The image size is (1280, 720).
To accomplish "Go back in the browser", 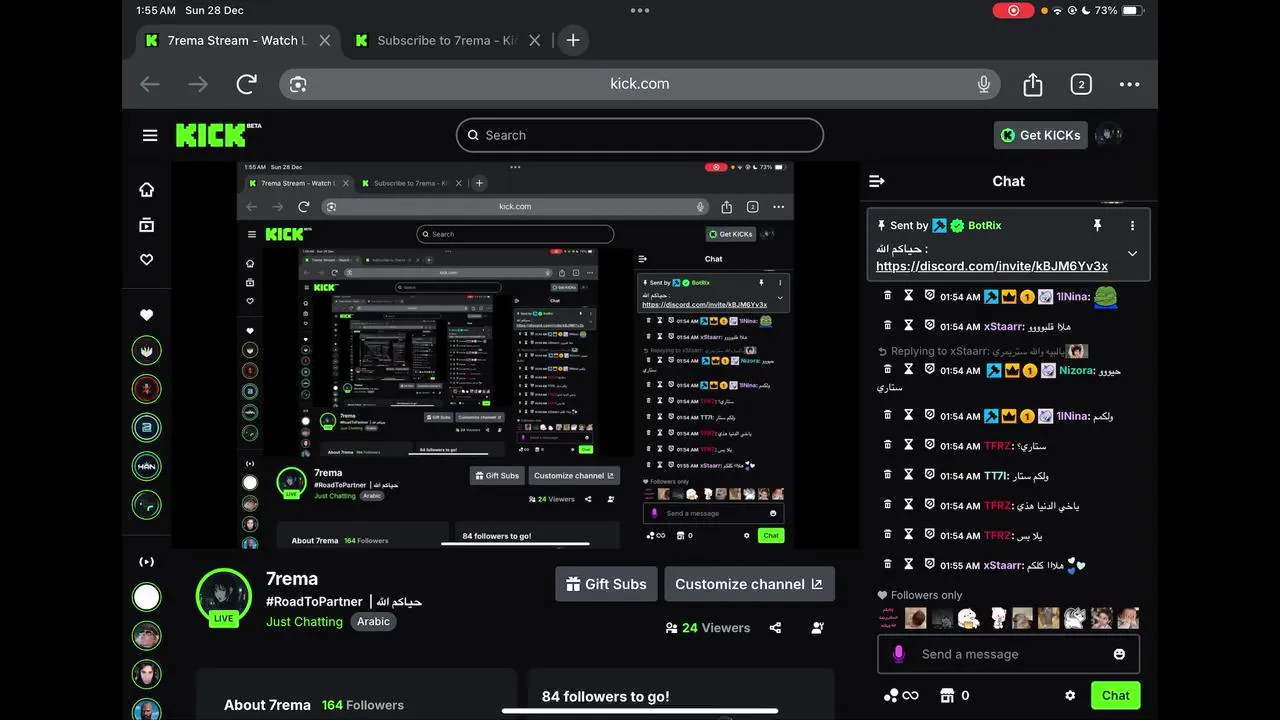I will [150, 84].
